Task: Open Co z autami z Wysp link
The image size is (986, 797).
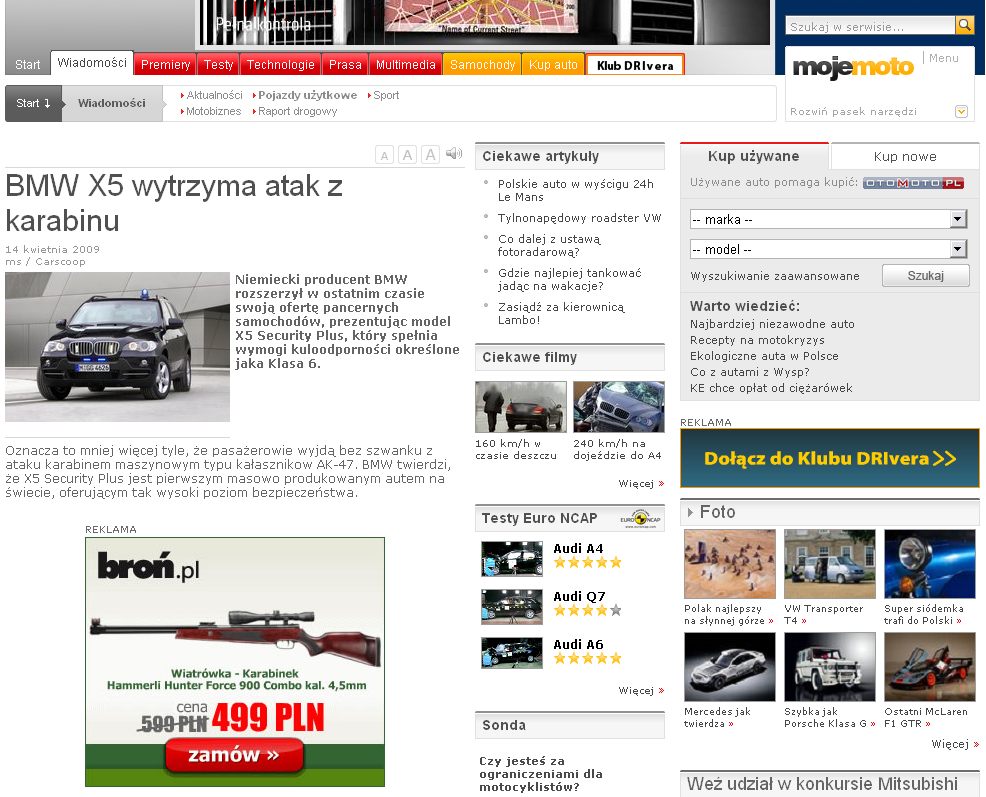Action: (750, 372)
